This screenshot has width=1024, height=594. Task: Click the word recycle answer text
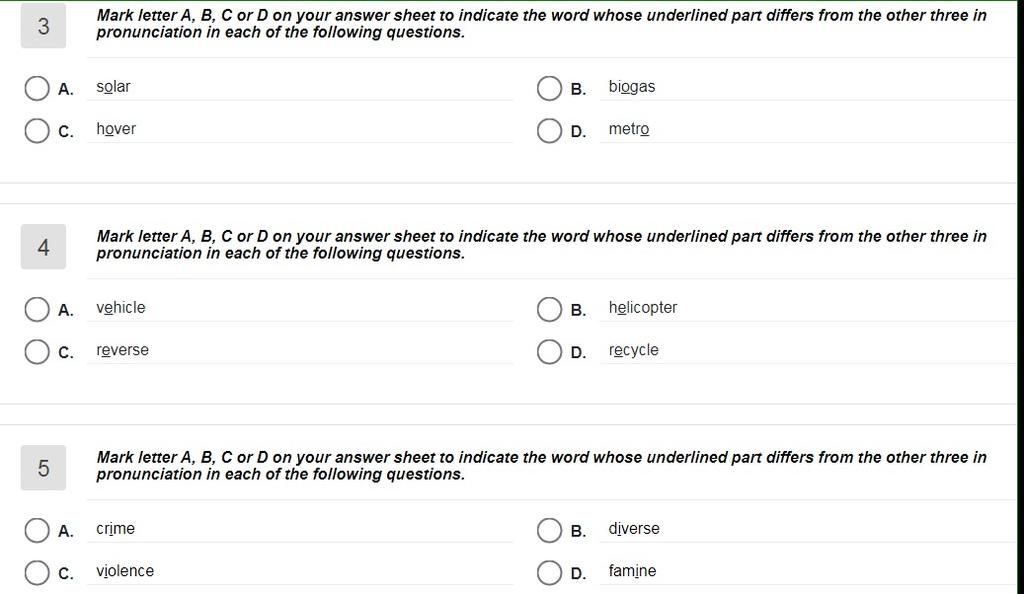click(x=633, y=351)
